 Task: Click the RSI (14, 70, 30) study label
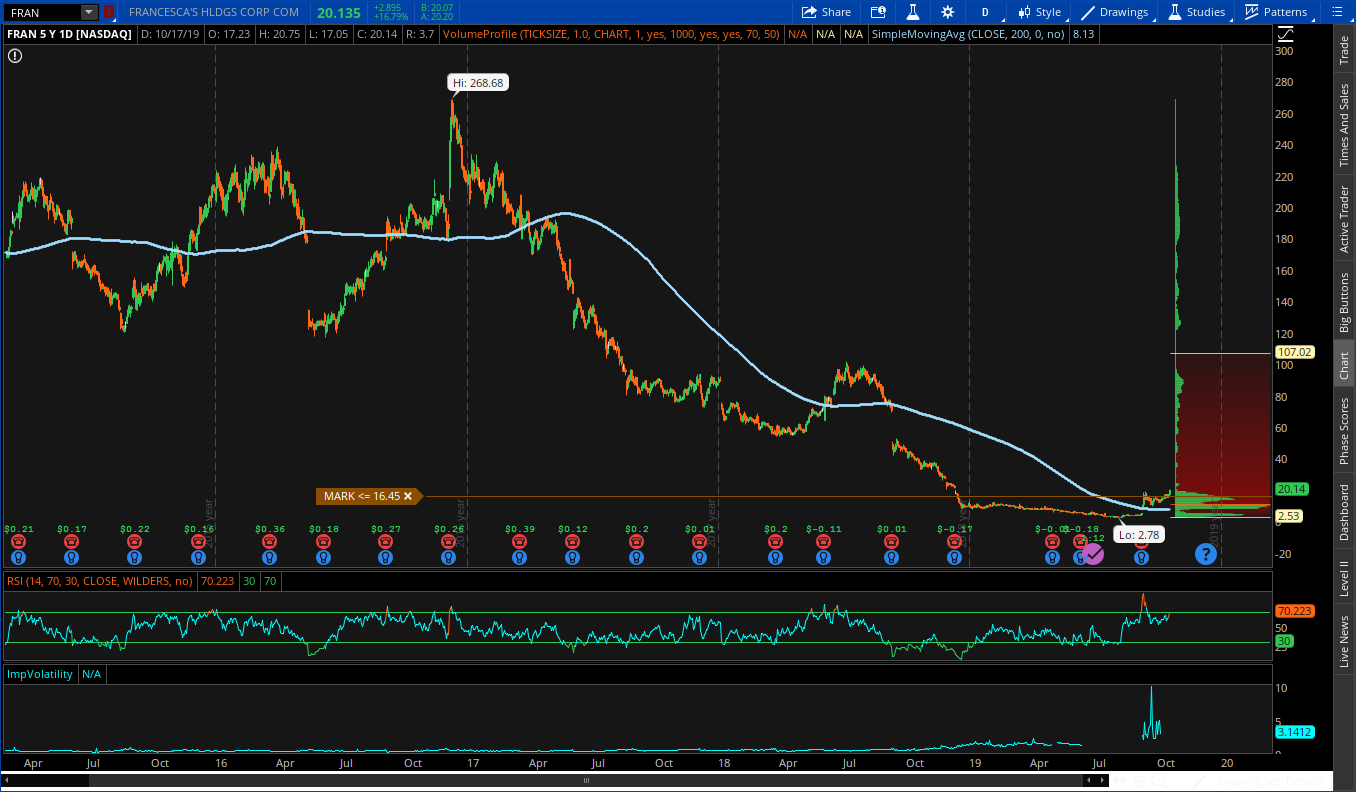pyautogui.click(x=99, y=580)
